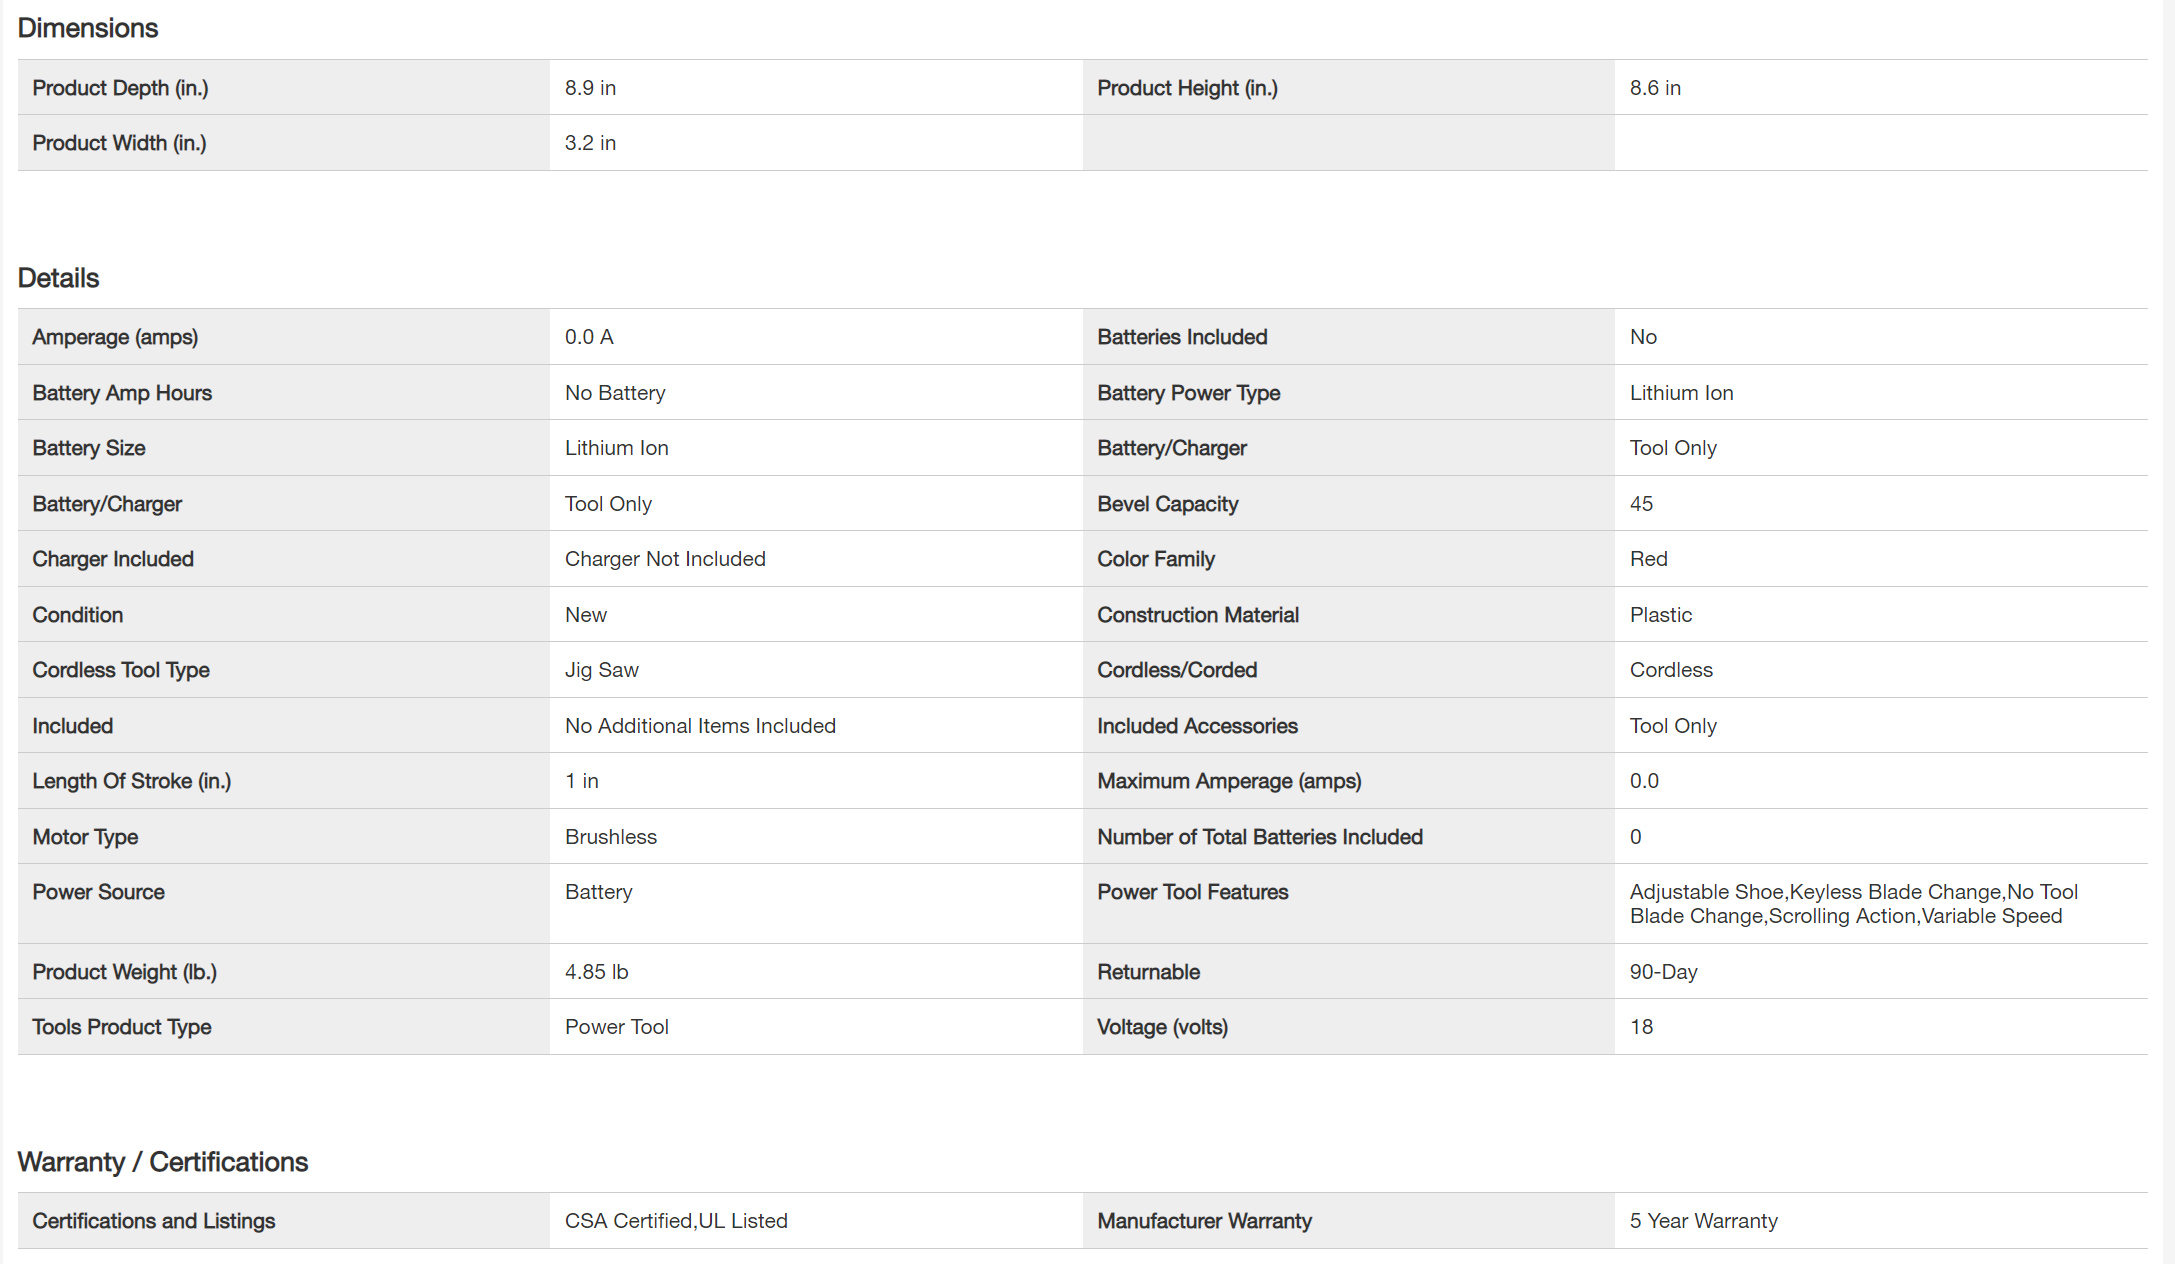This screenshot has width=2175, height=1264.
Task: Click the Dimensions section heading
Action: click(88, 28)
